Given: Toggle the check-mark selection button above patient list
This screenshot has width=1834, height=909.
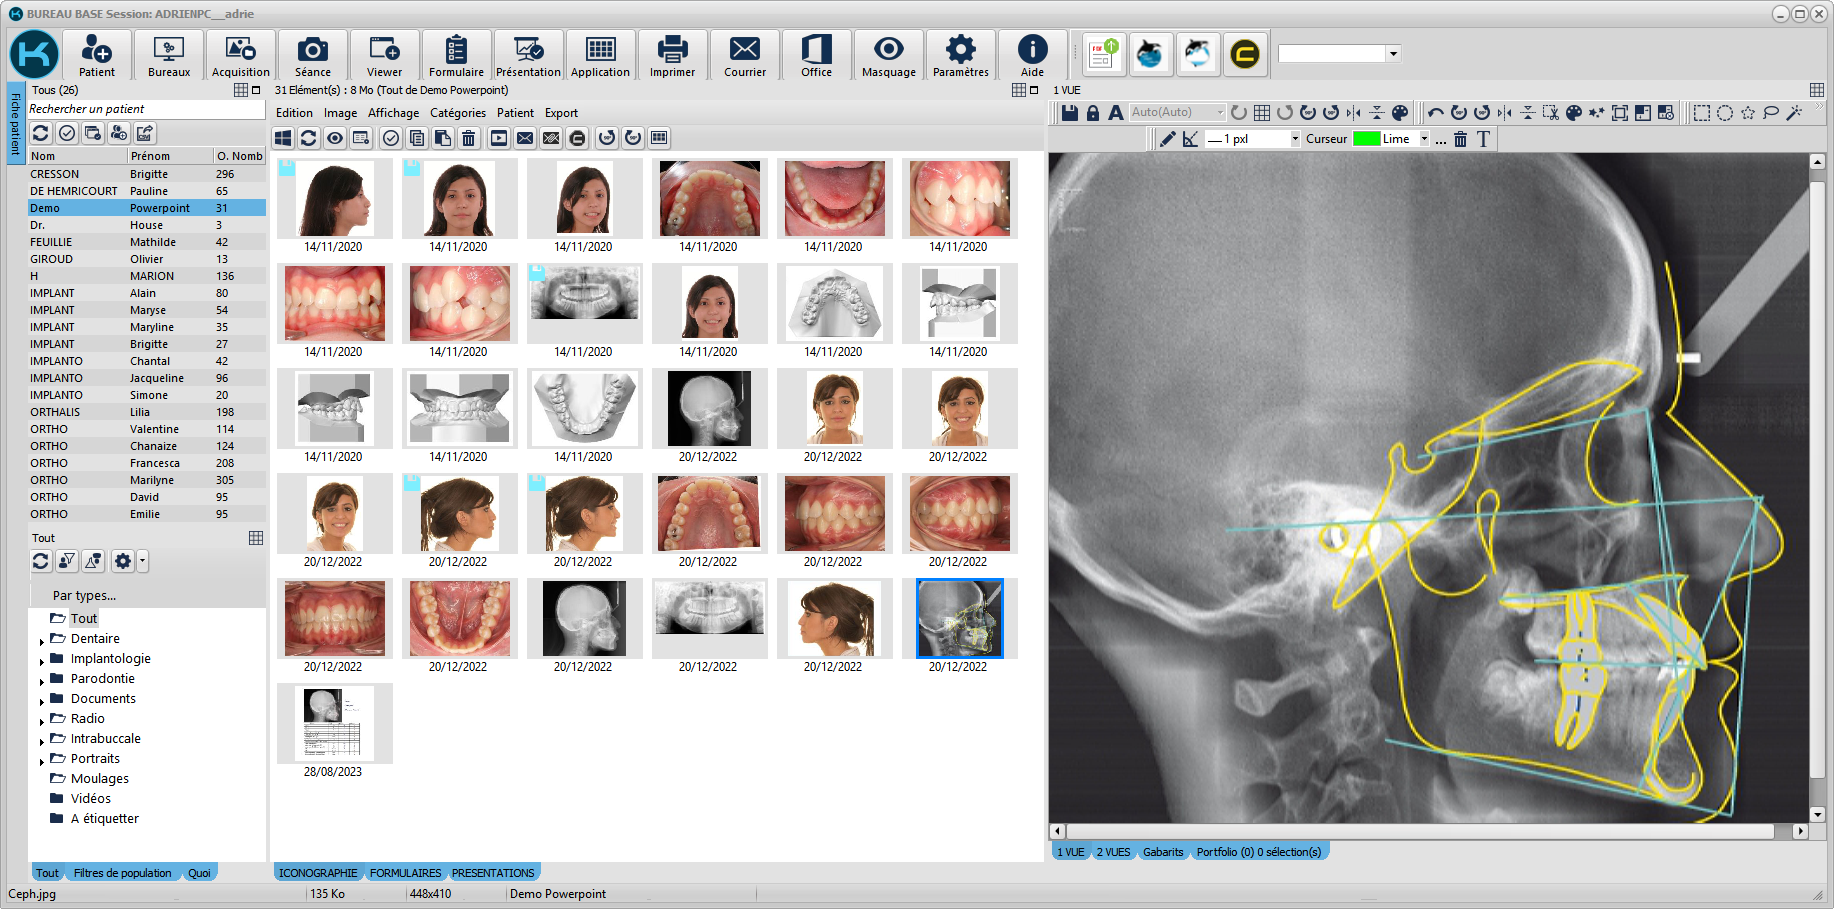Looking at the screenshot, I should (x=67, y=133).
